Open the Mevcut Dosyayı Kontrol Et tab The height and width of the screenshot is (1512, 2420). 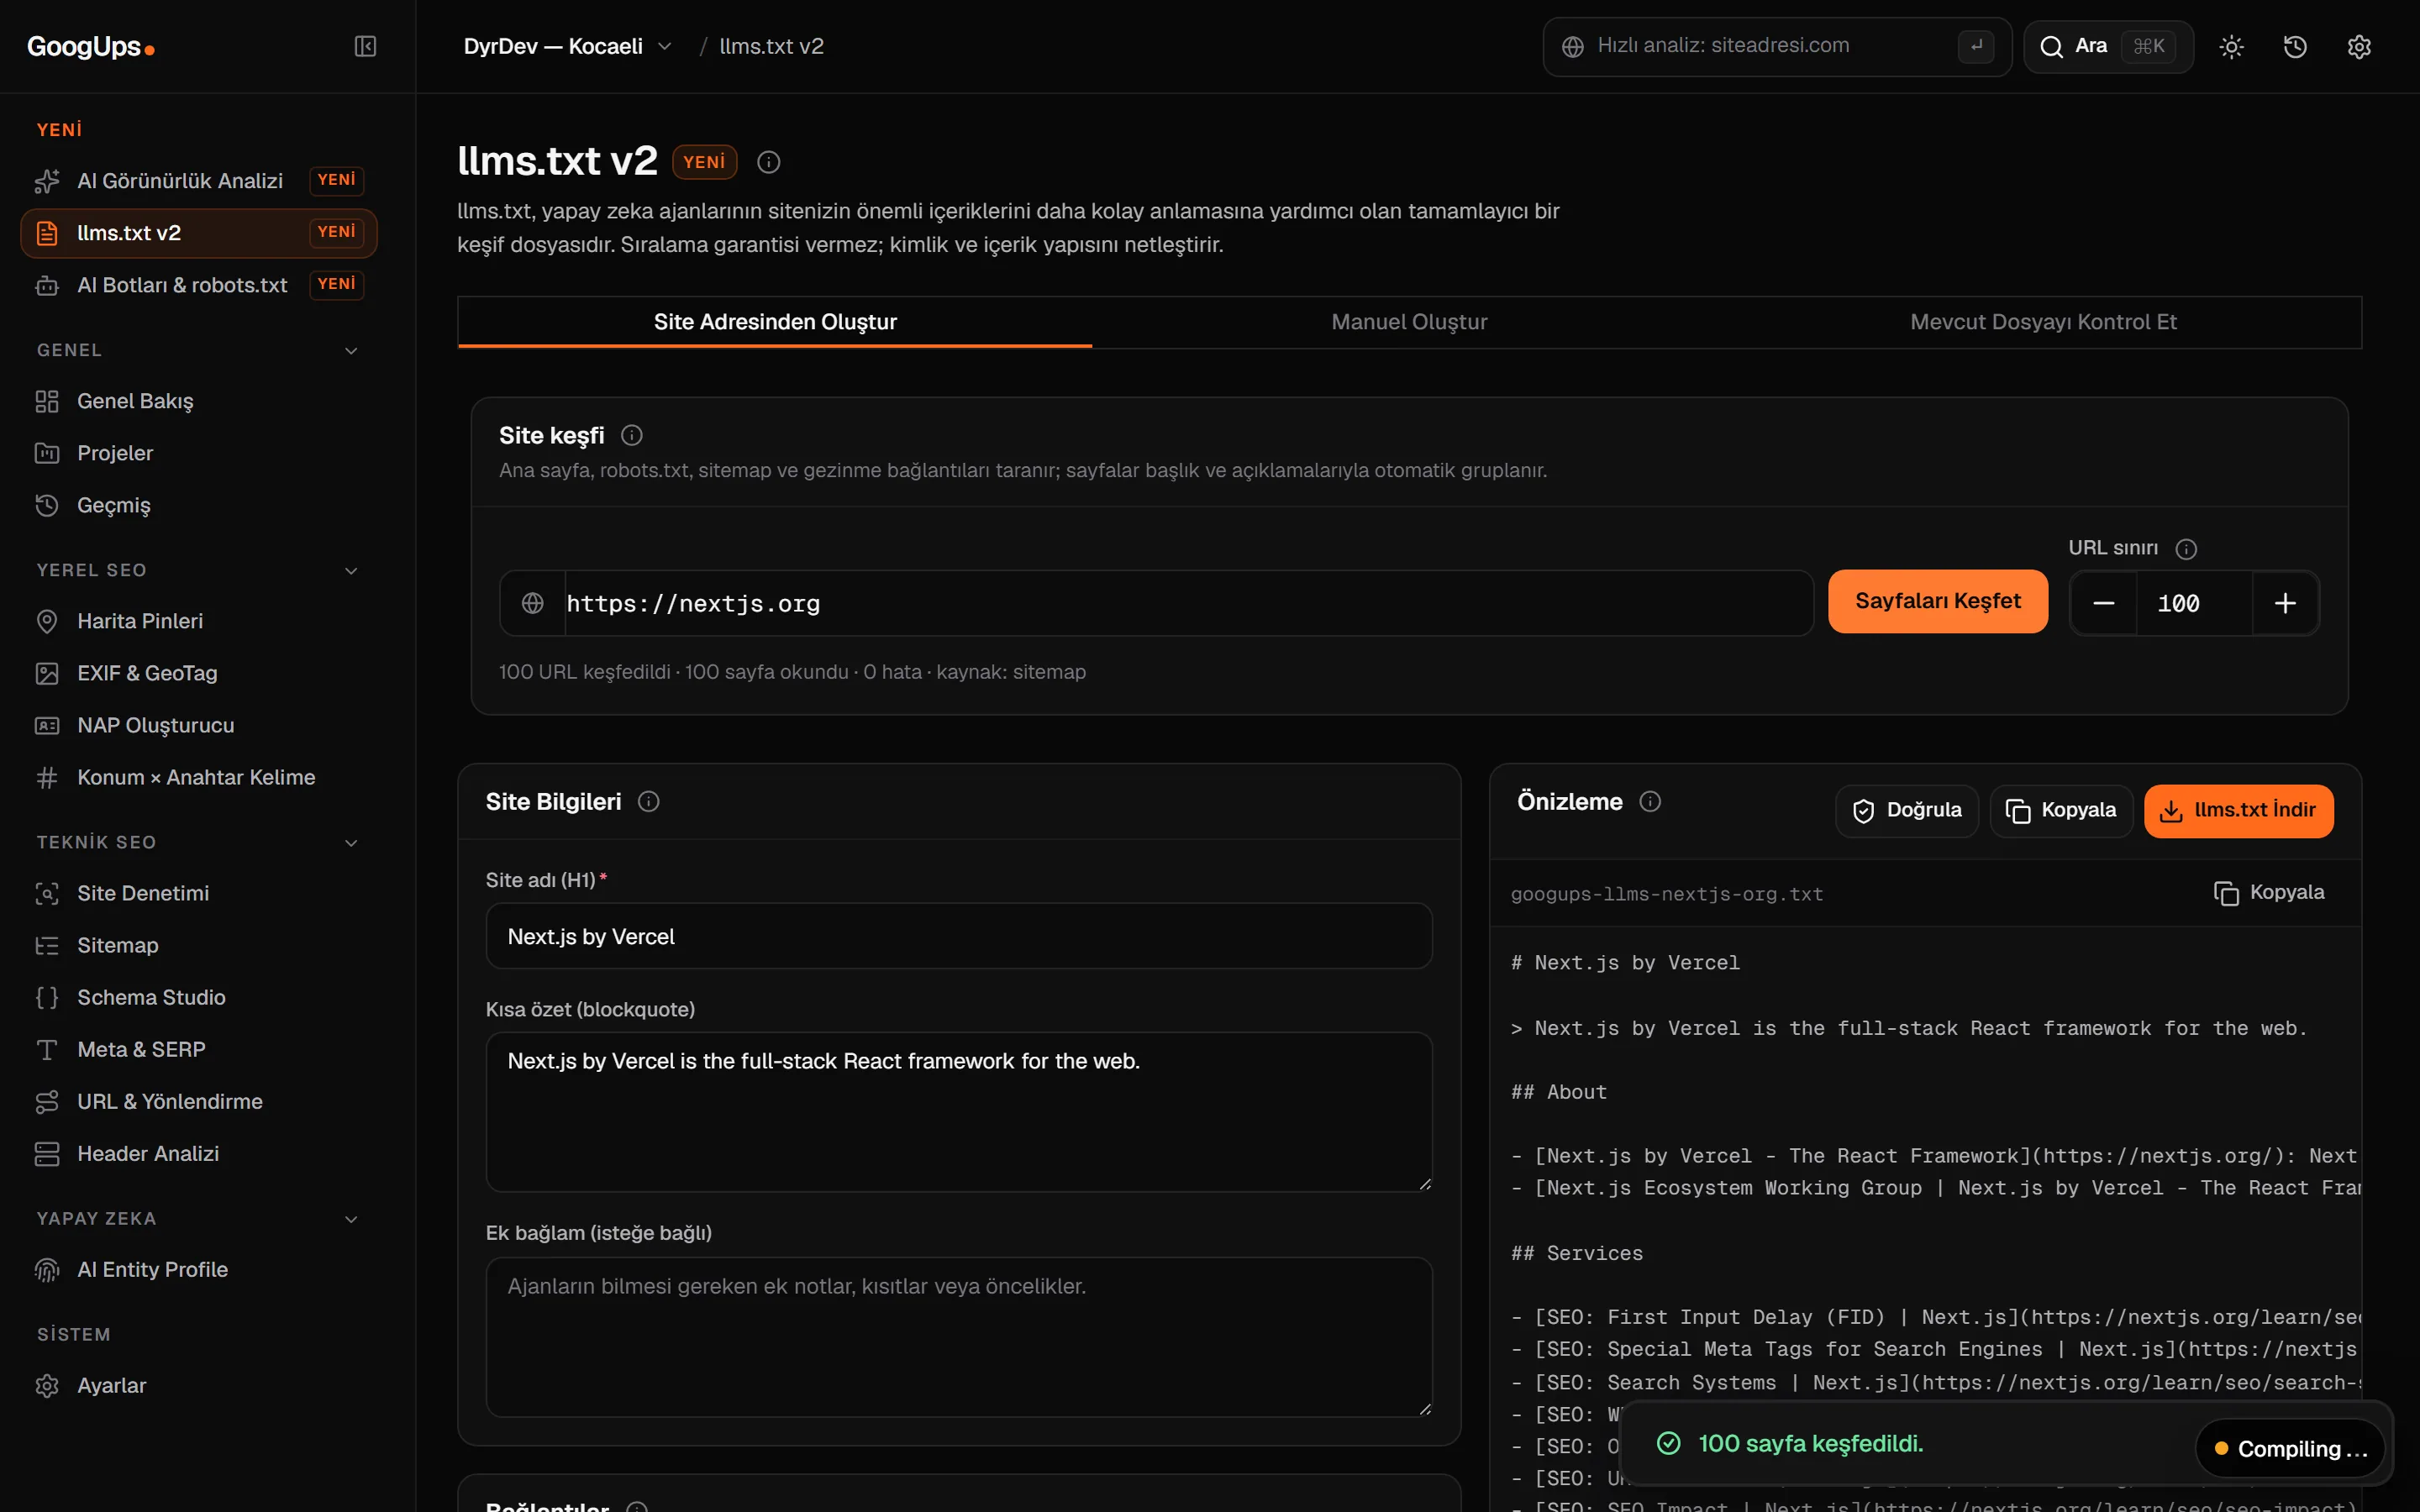tap(2043, 322)
